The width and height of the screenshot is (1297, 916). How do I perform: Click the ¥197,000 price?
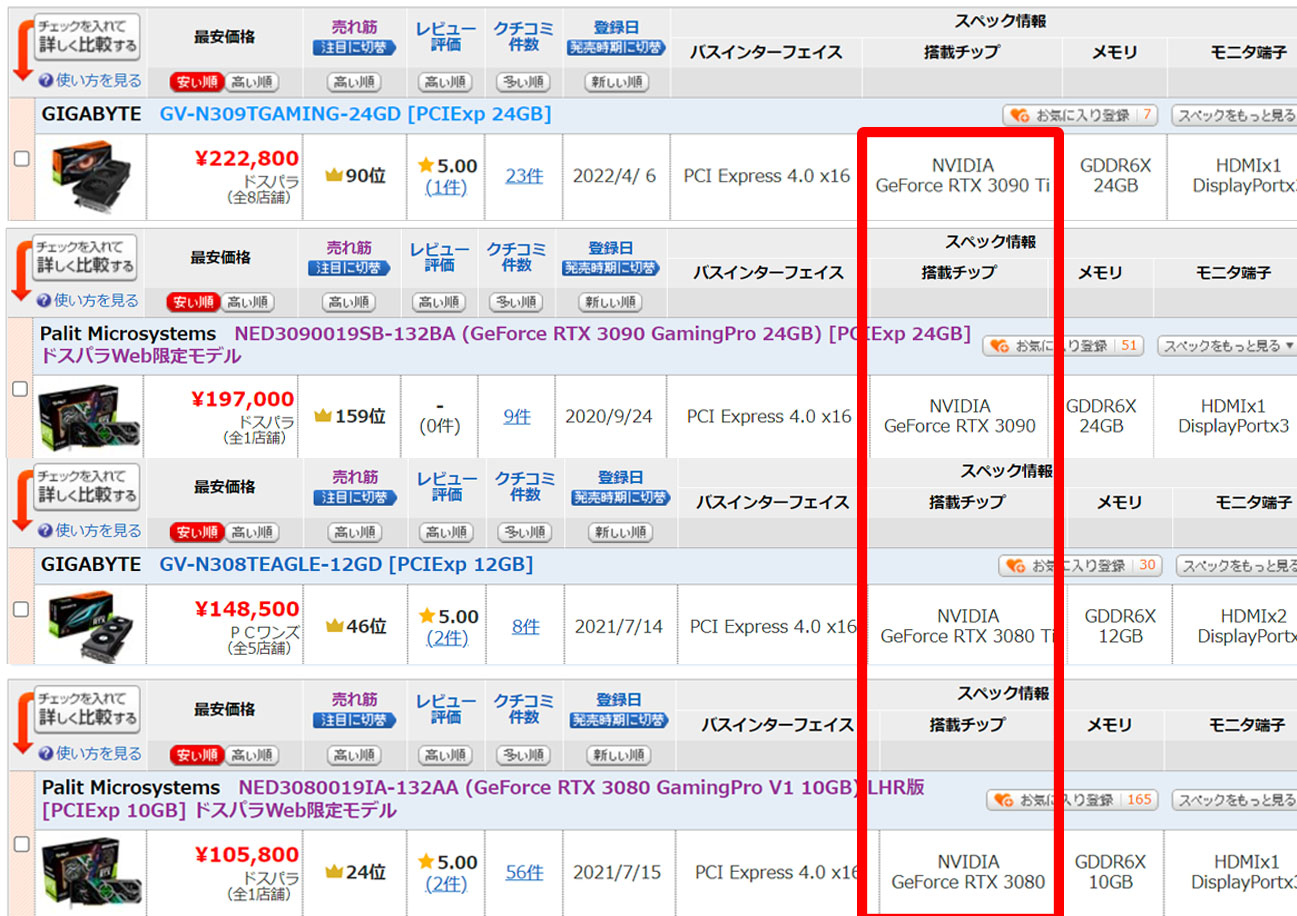[x=243, y=399]
